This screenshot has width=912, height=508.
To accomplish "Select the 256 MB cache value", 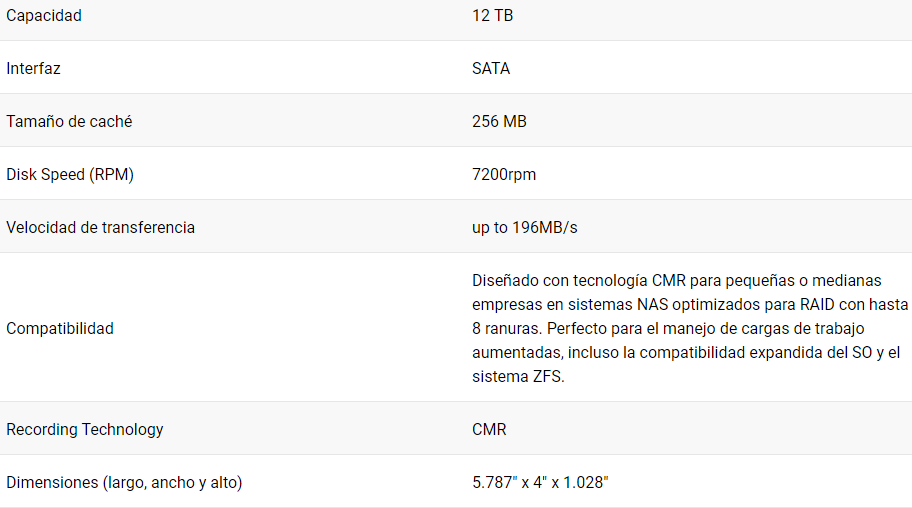I will [499, 122].
